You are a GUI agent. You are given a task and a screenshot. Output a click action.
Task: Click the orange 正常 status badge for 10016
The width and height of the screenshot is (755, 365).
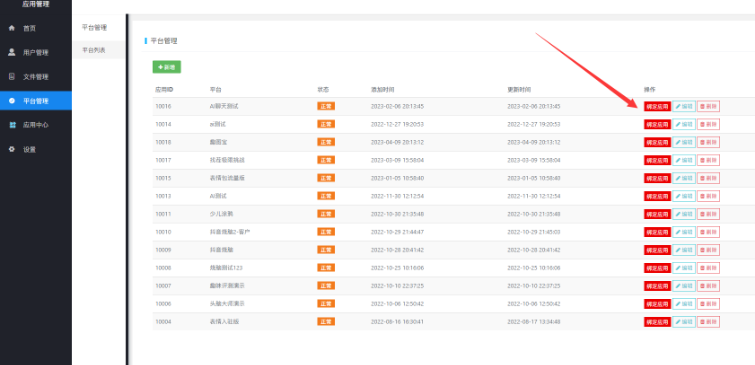326,106
